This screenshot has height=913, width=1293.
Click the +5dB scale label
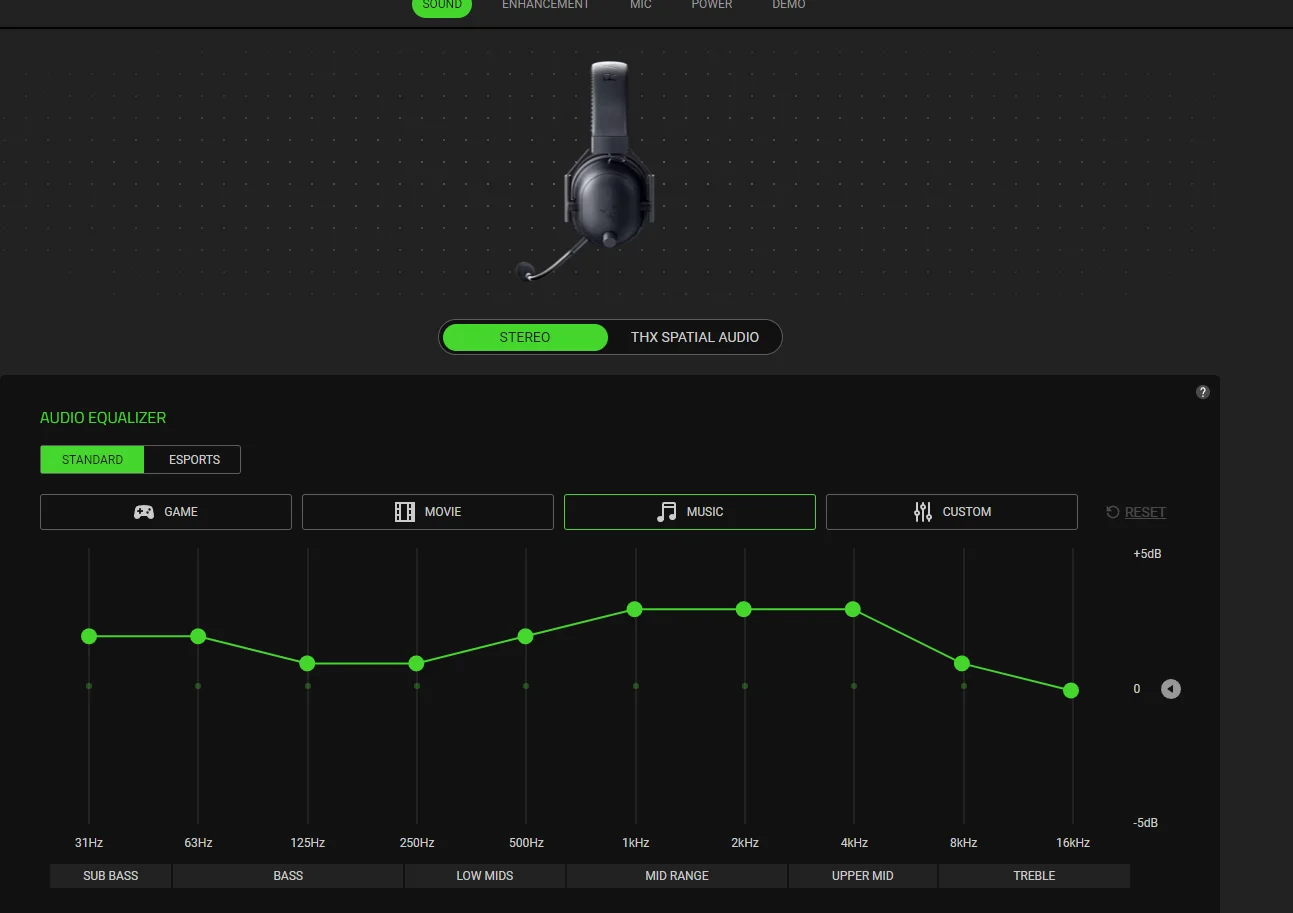click(x=1147, y=554)
